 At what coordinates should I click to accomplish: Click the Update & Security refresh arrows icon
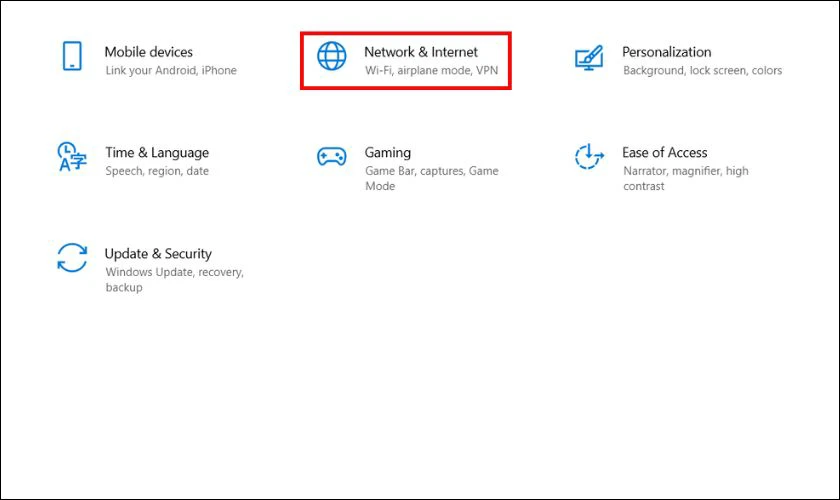(x=72, y=258)
